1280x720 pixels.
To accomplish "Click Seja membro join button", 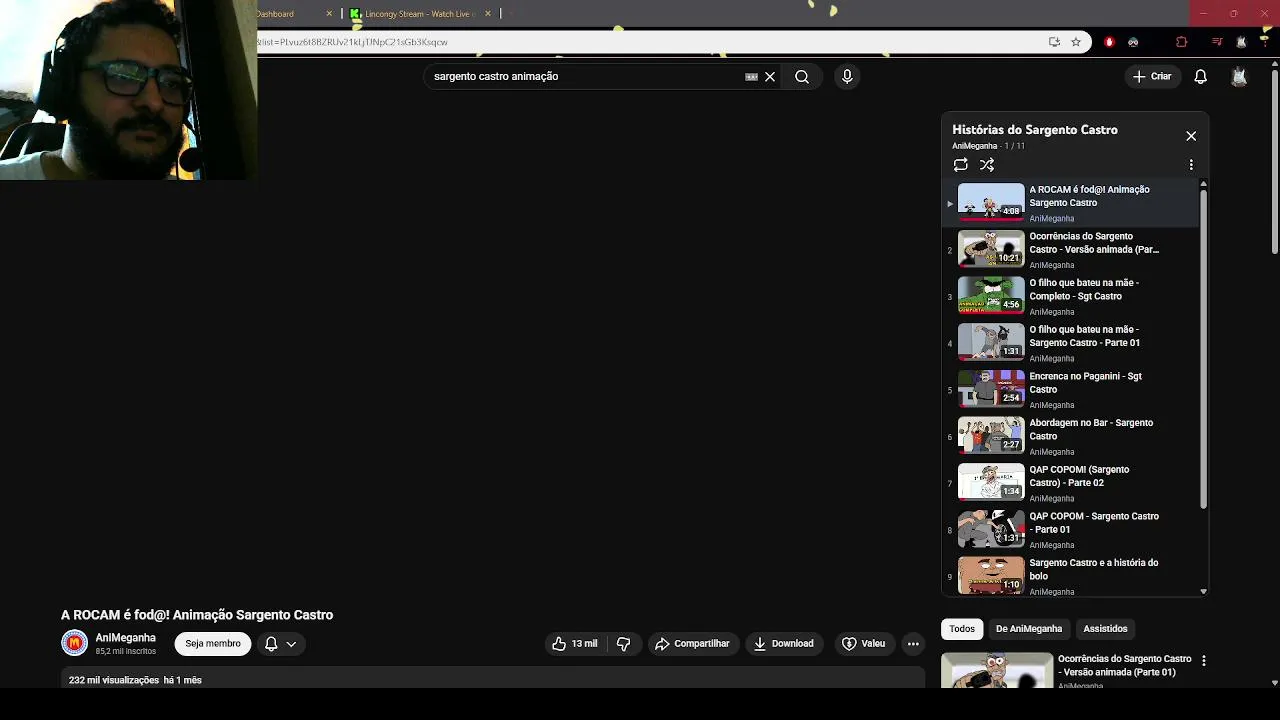I will click(x=213, y=644).
